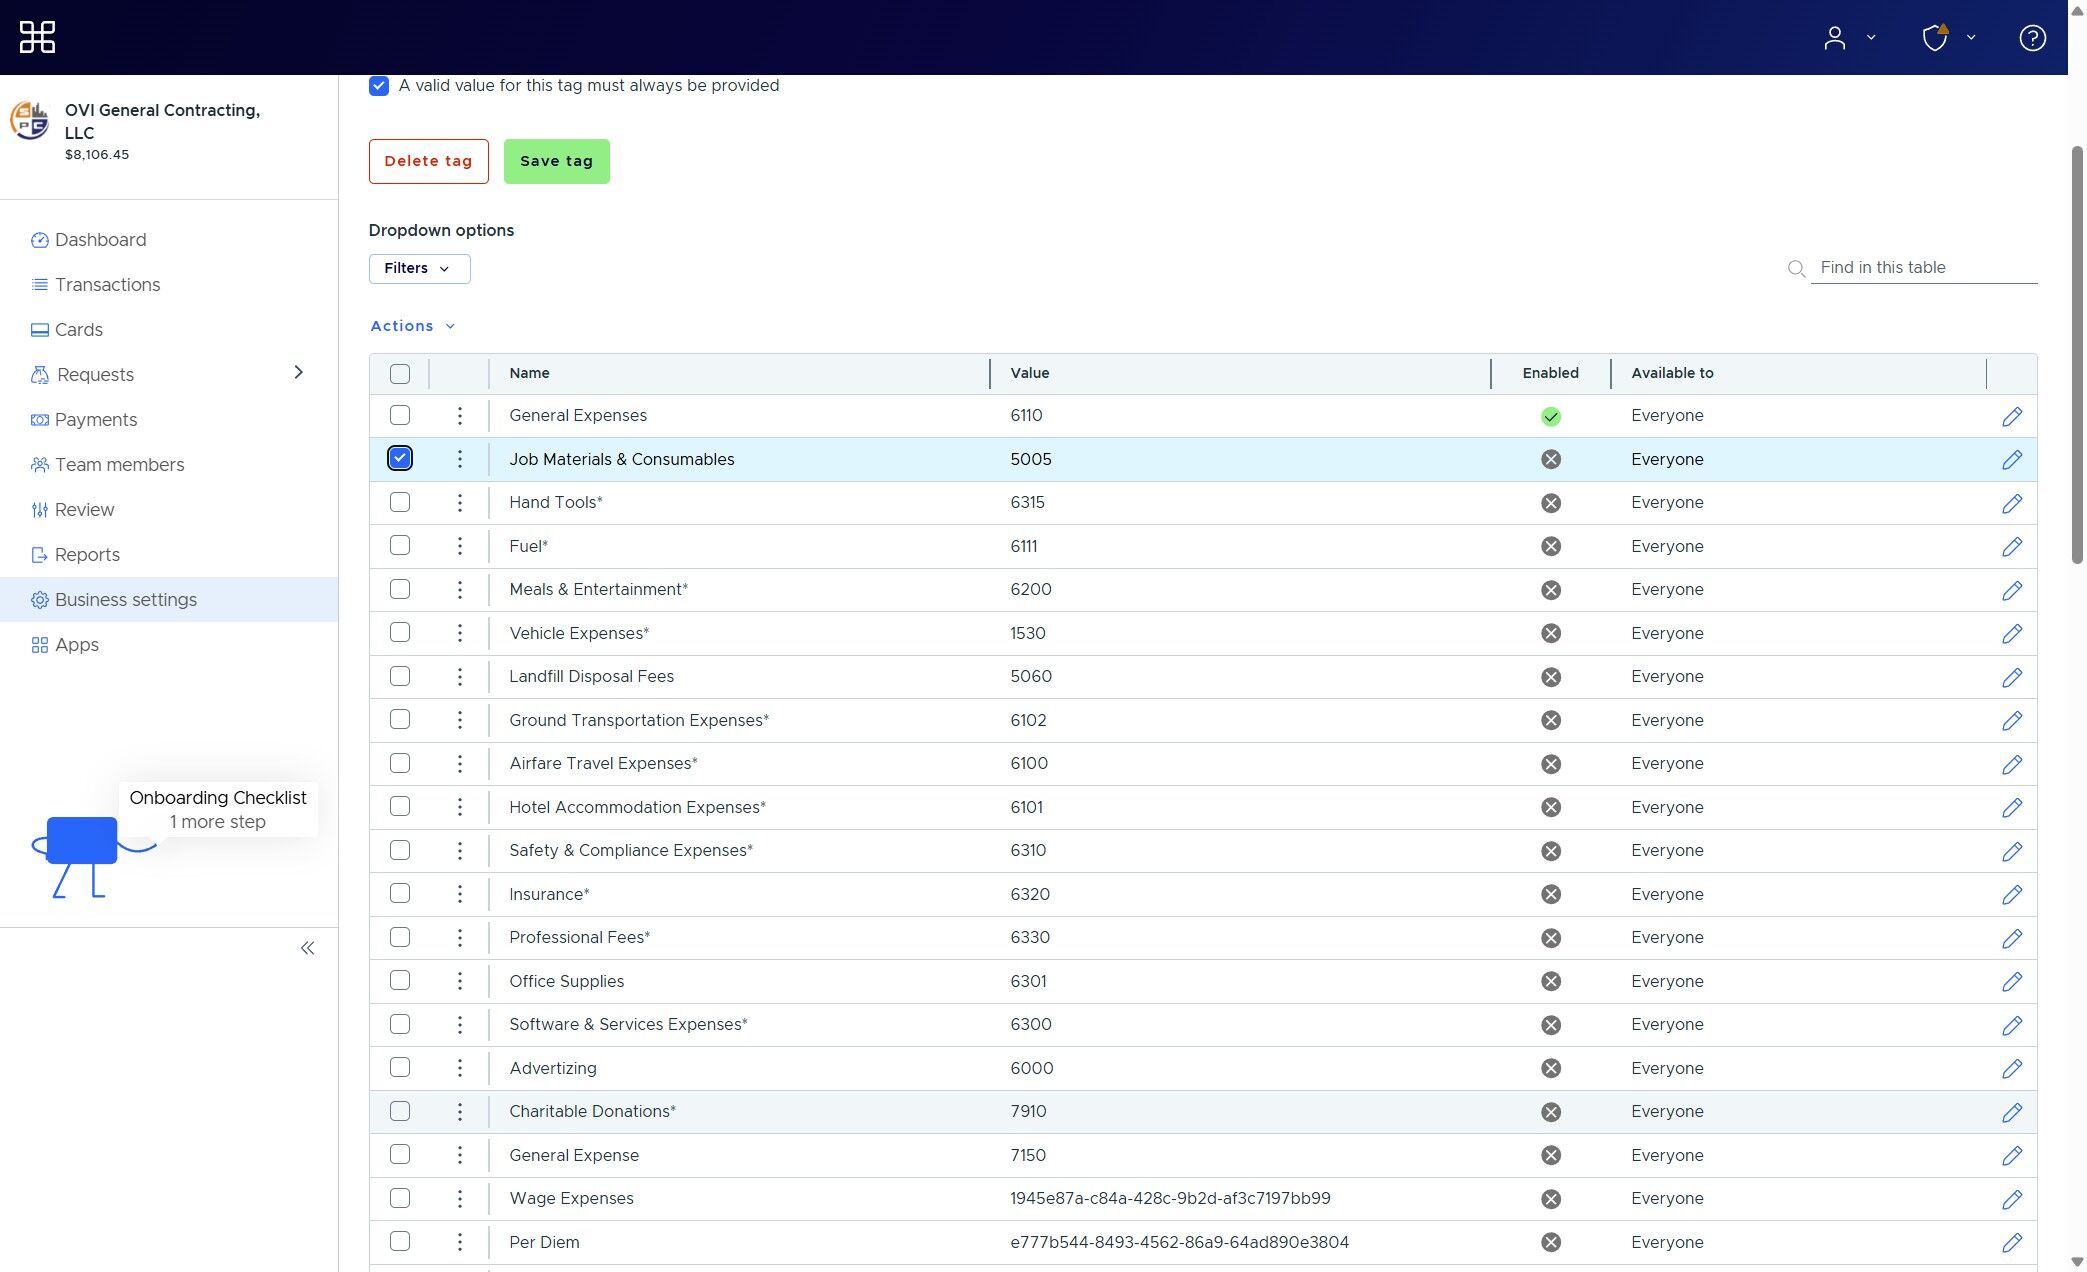Image resolution: width=2087 pixels, height=1272 pixels.
Task: Go to Transactions in sidebar
Action: [x=107, y=285]
